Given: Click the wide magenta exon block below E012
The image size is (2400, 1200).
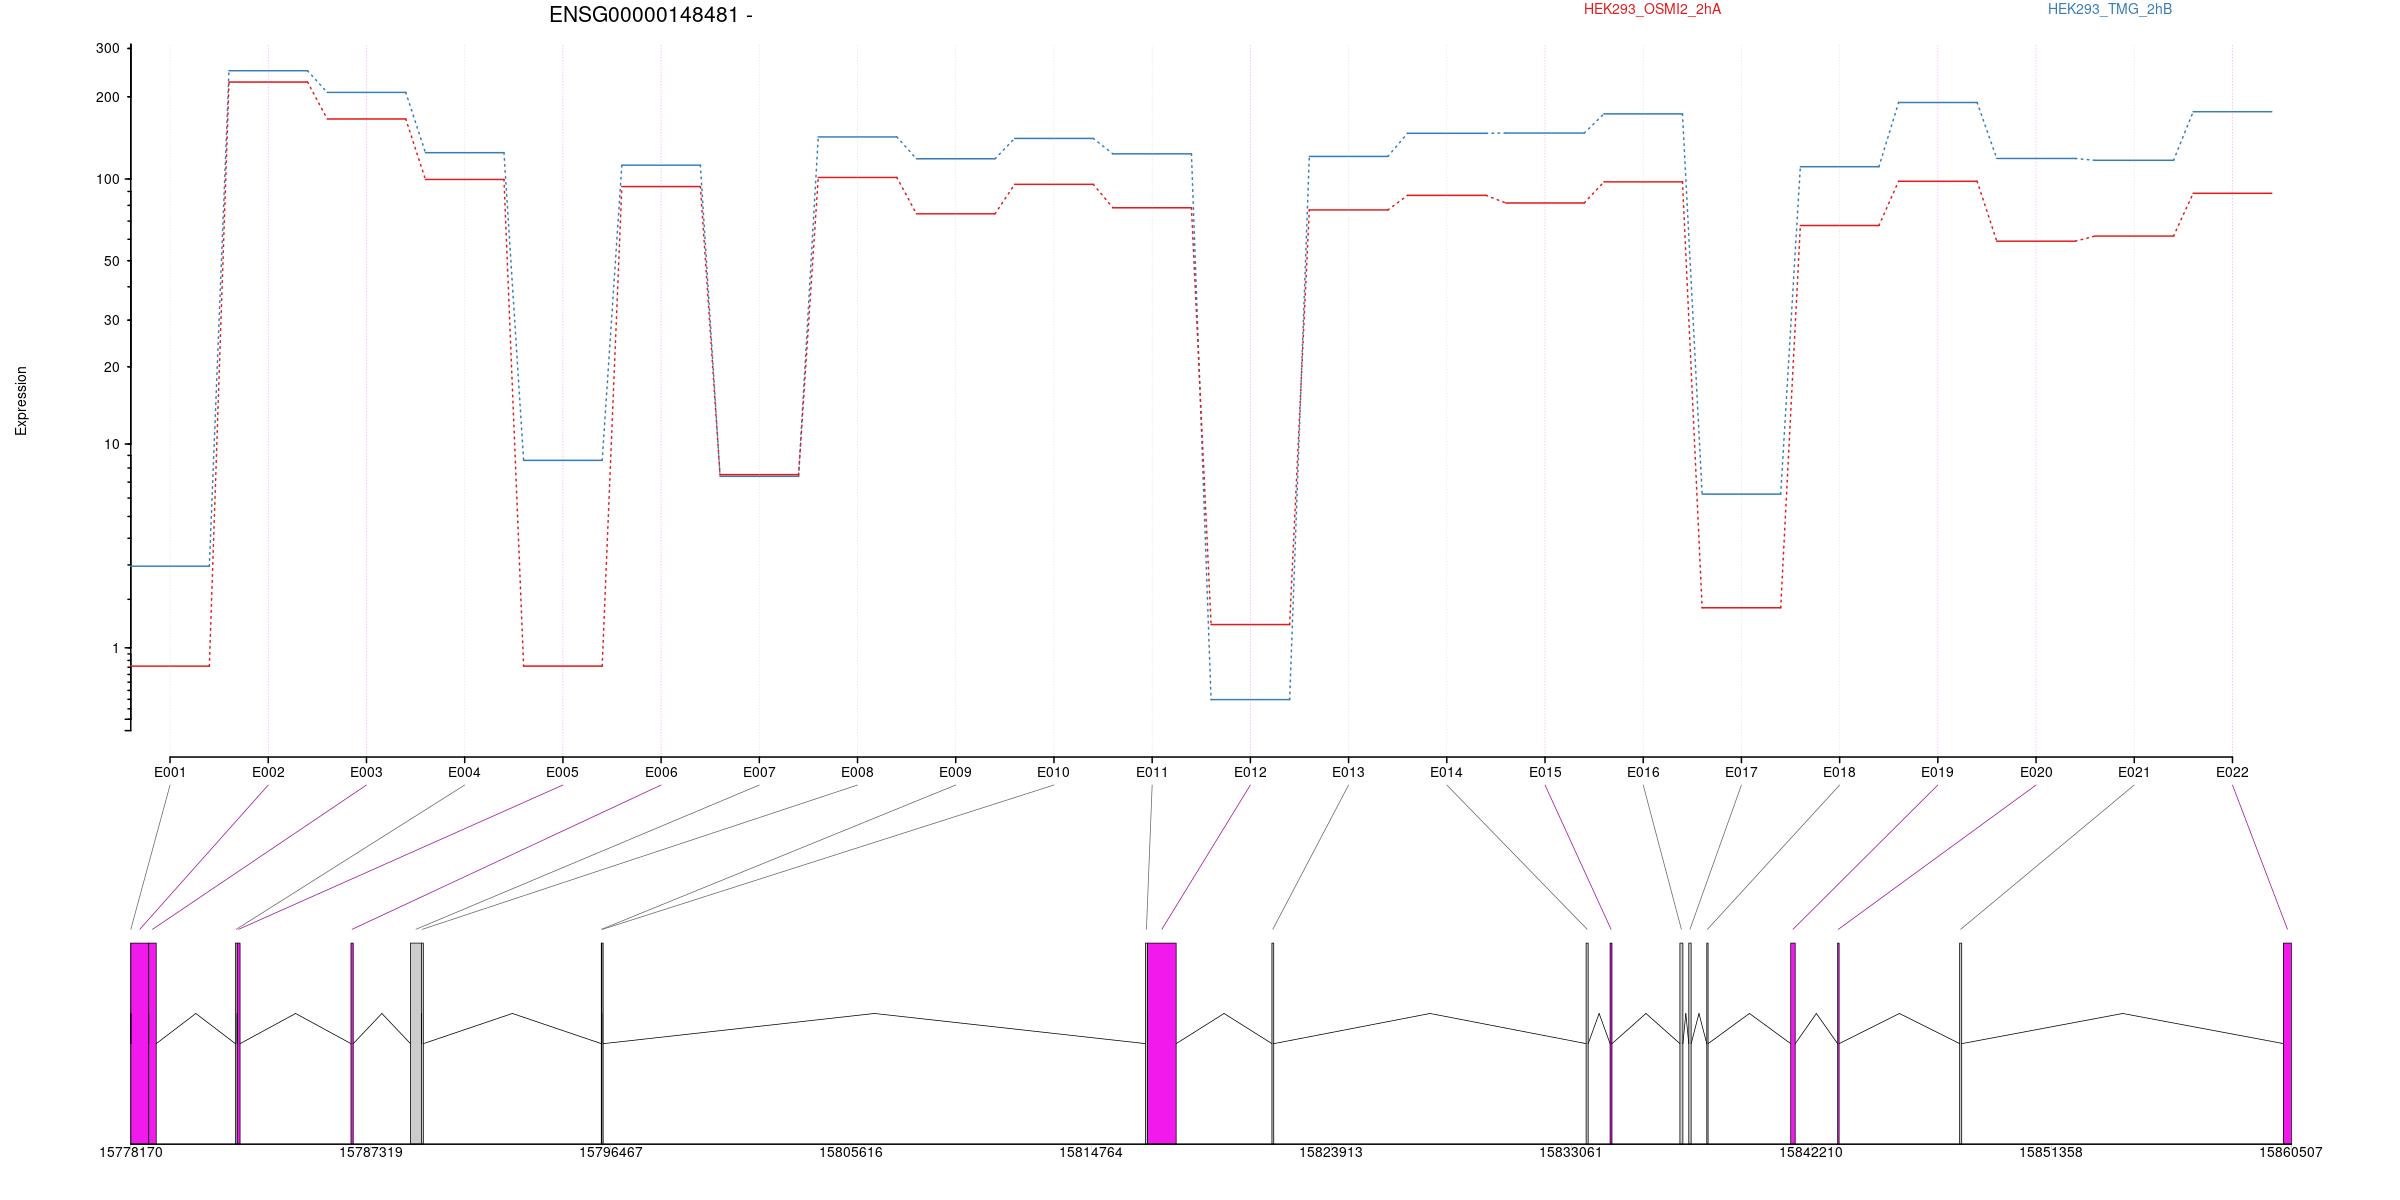Looking at the screenshot, I should (x=1161, y=1043).
